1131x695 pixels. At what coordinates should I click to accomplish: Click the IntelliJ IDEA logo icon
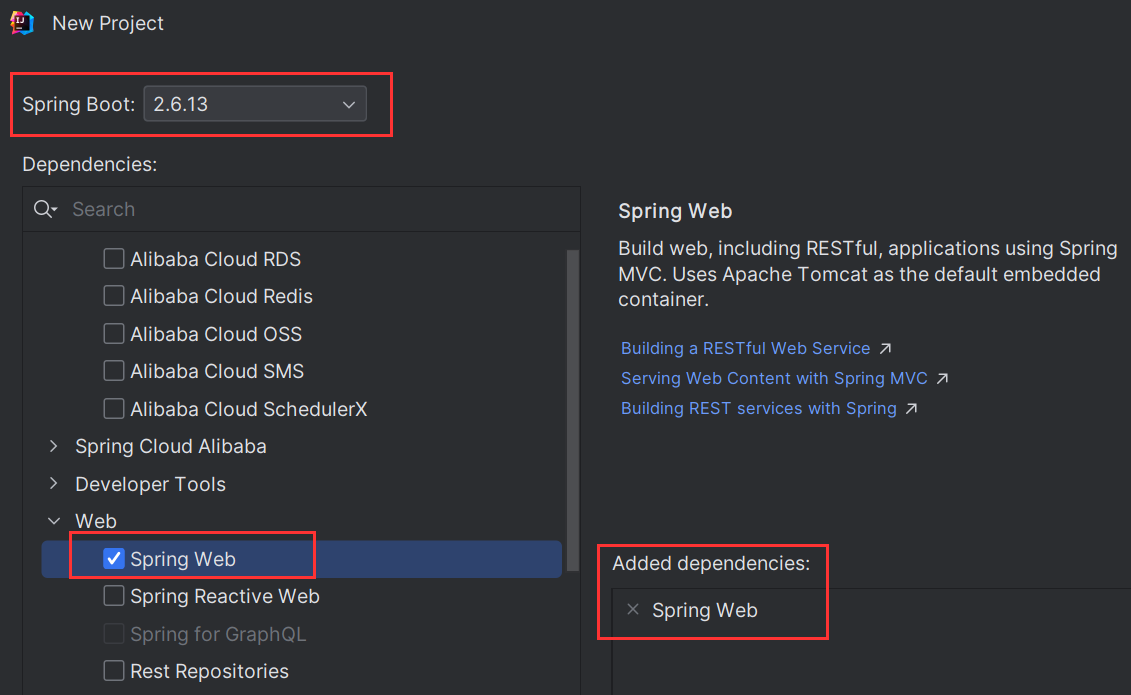click(x=22, y=23)
